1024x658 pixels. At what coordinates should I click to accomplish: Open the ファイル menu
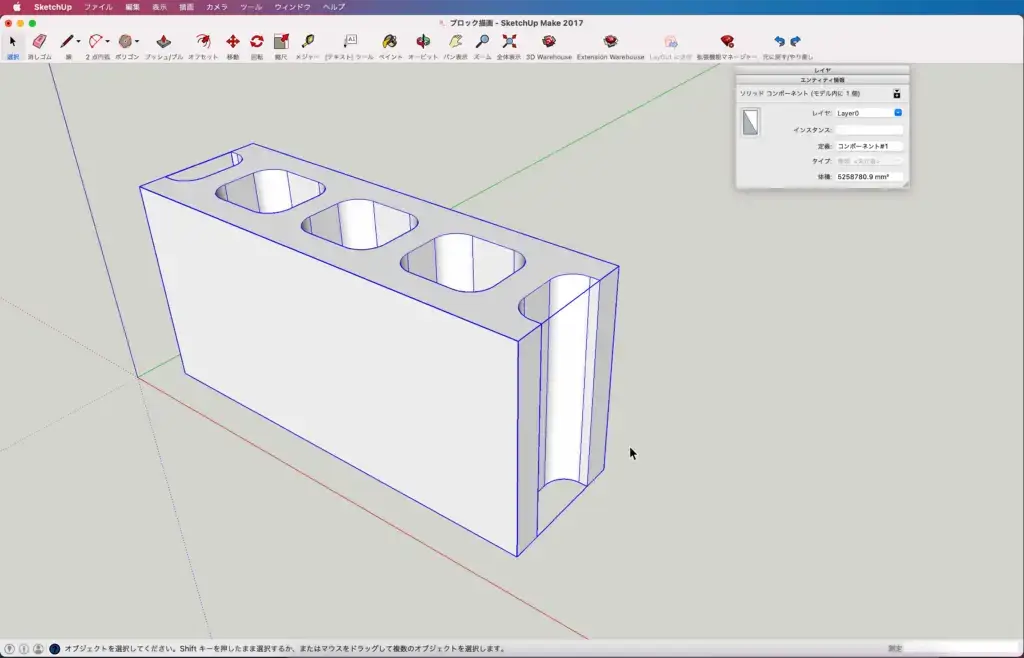pyautogui.click(x=98, y=7)
